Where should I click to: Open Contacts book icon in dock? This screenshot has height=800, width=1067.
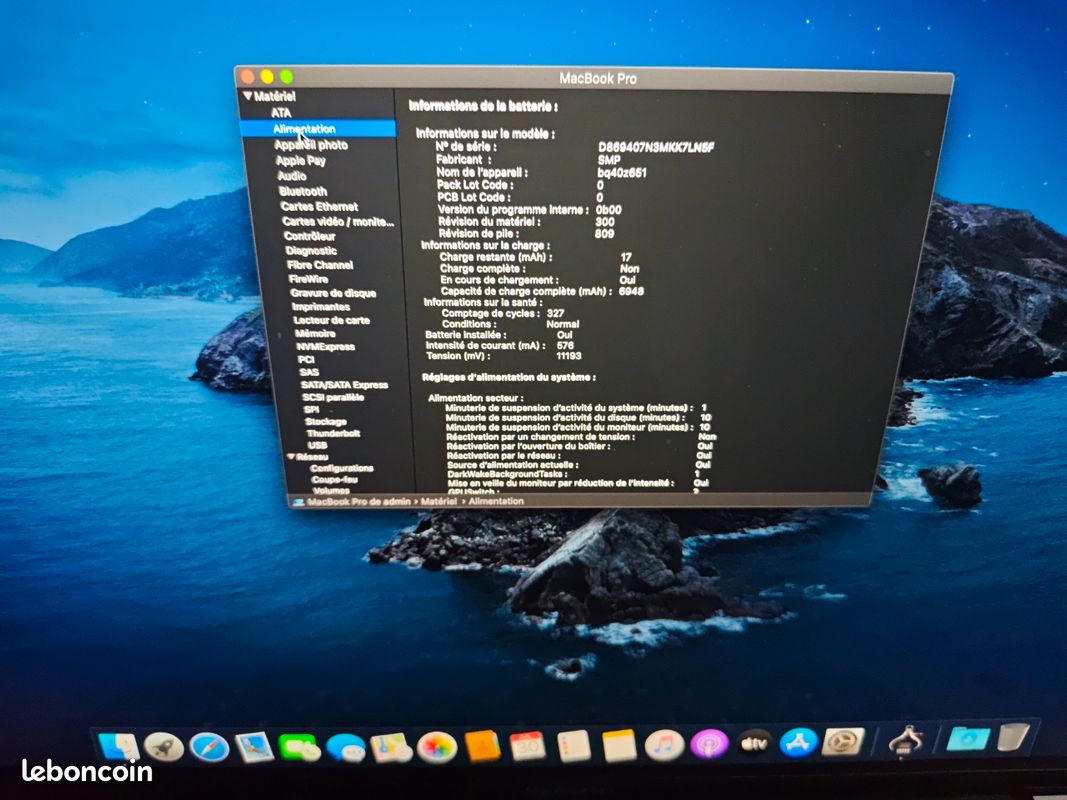pyautogui.click(x=482, y=746)
